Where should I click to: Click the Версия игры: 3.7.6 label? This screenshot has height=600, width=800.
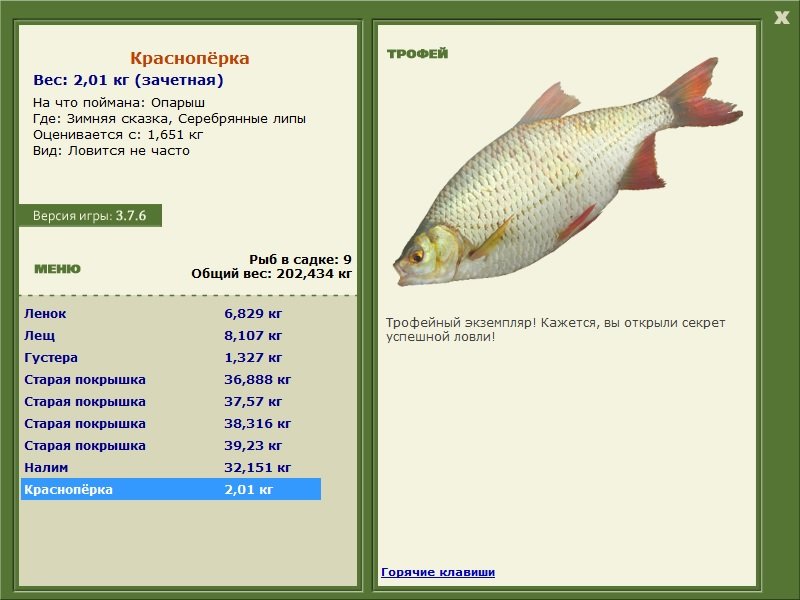(90, 215)
